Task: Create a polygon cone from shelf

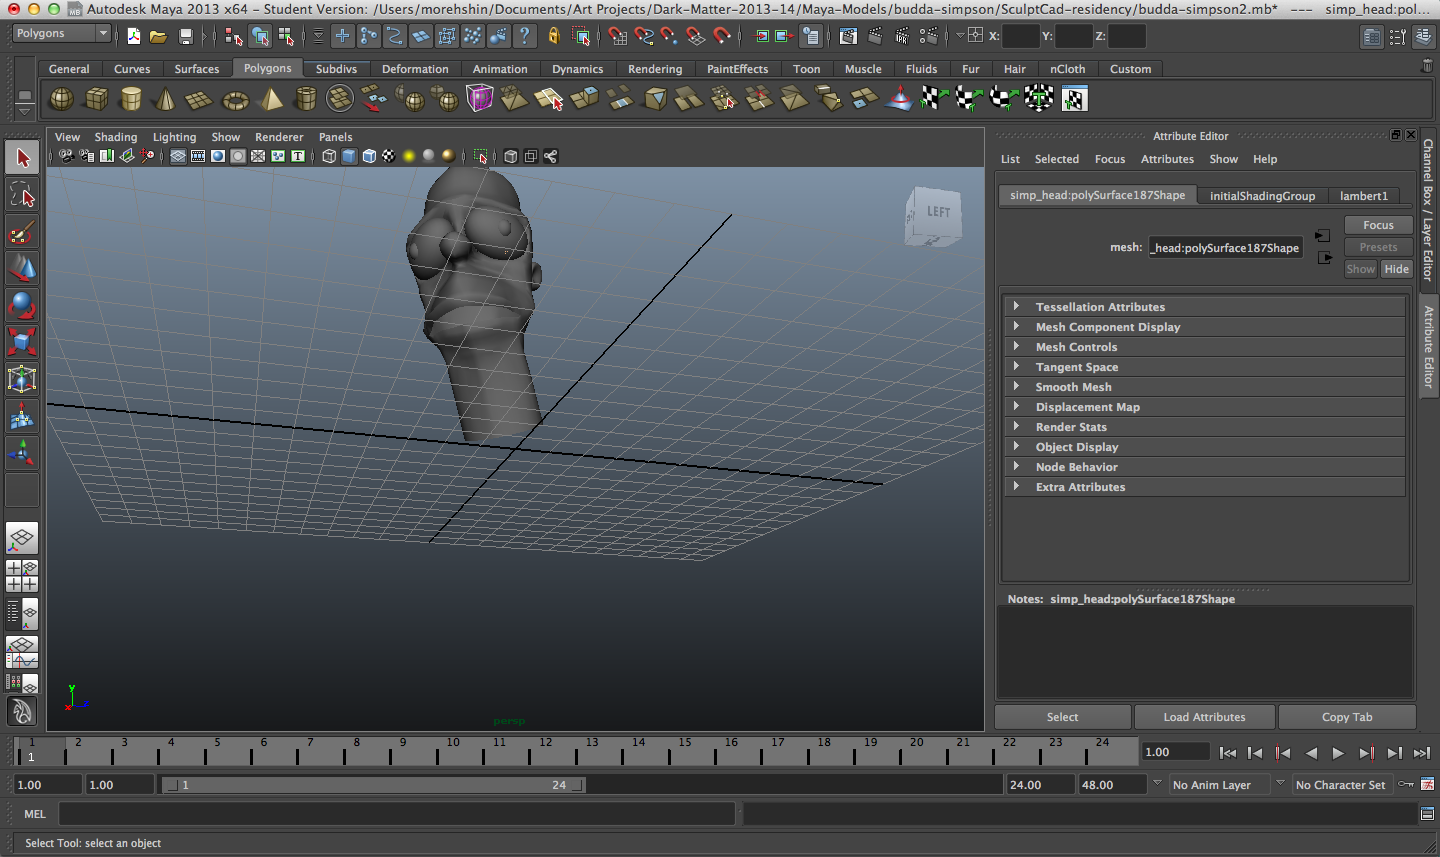Action: [165, 99]
